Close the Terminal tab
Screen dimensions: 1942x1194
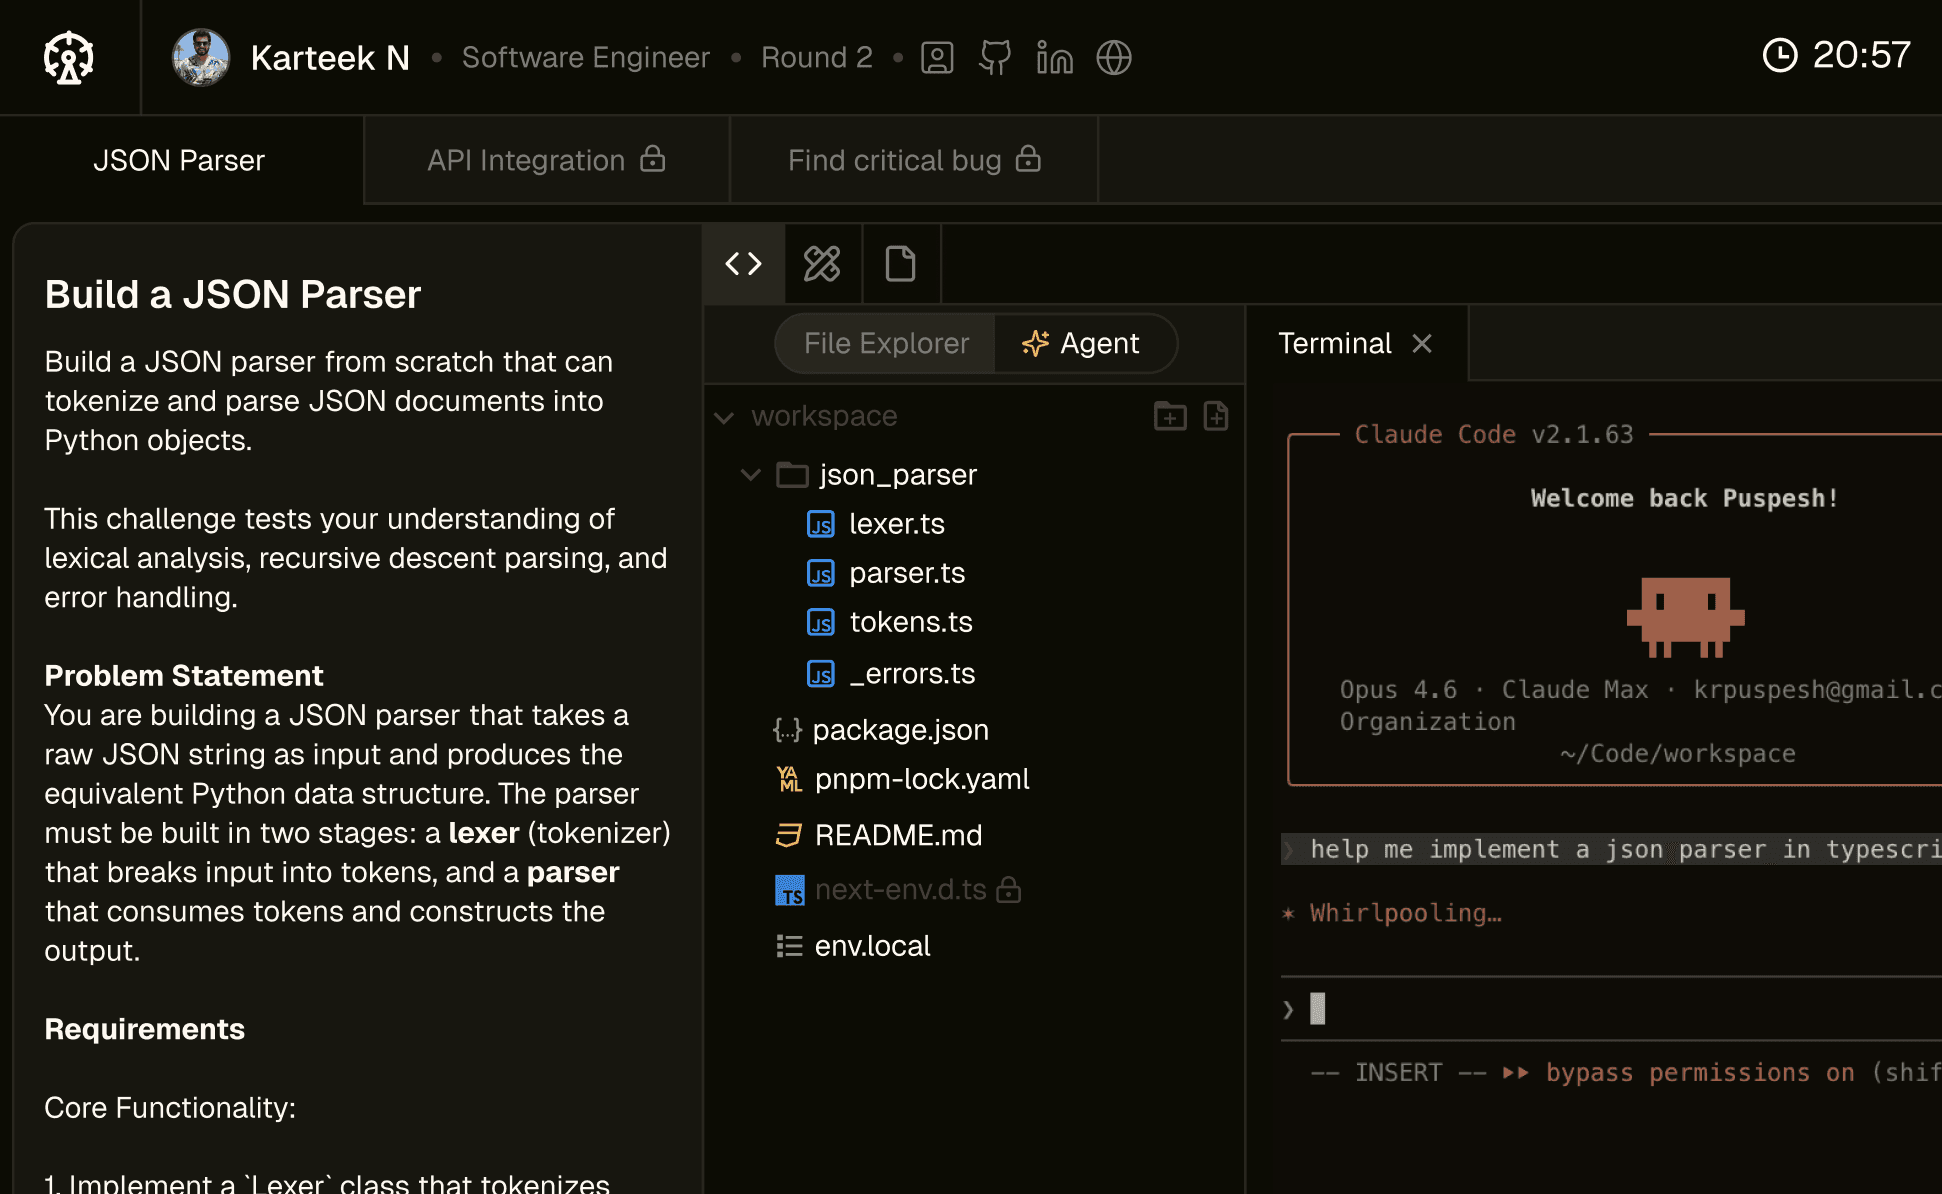point(1422,343)
